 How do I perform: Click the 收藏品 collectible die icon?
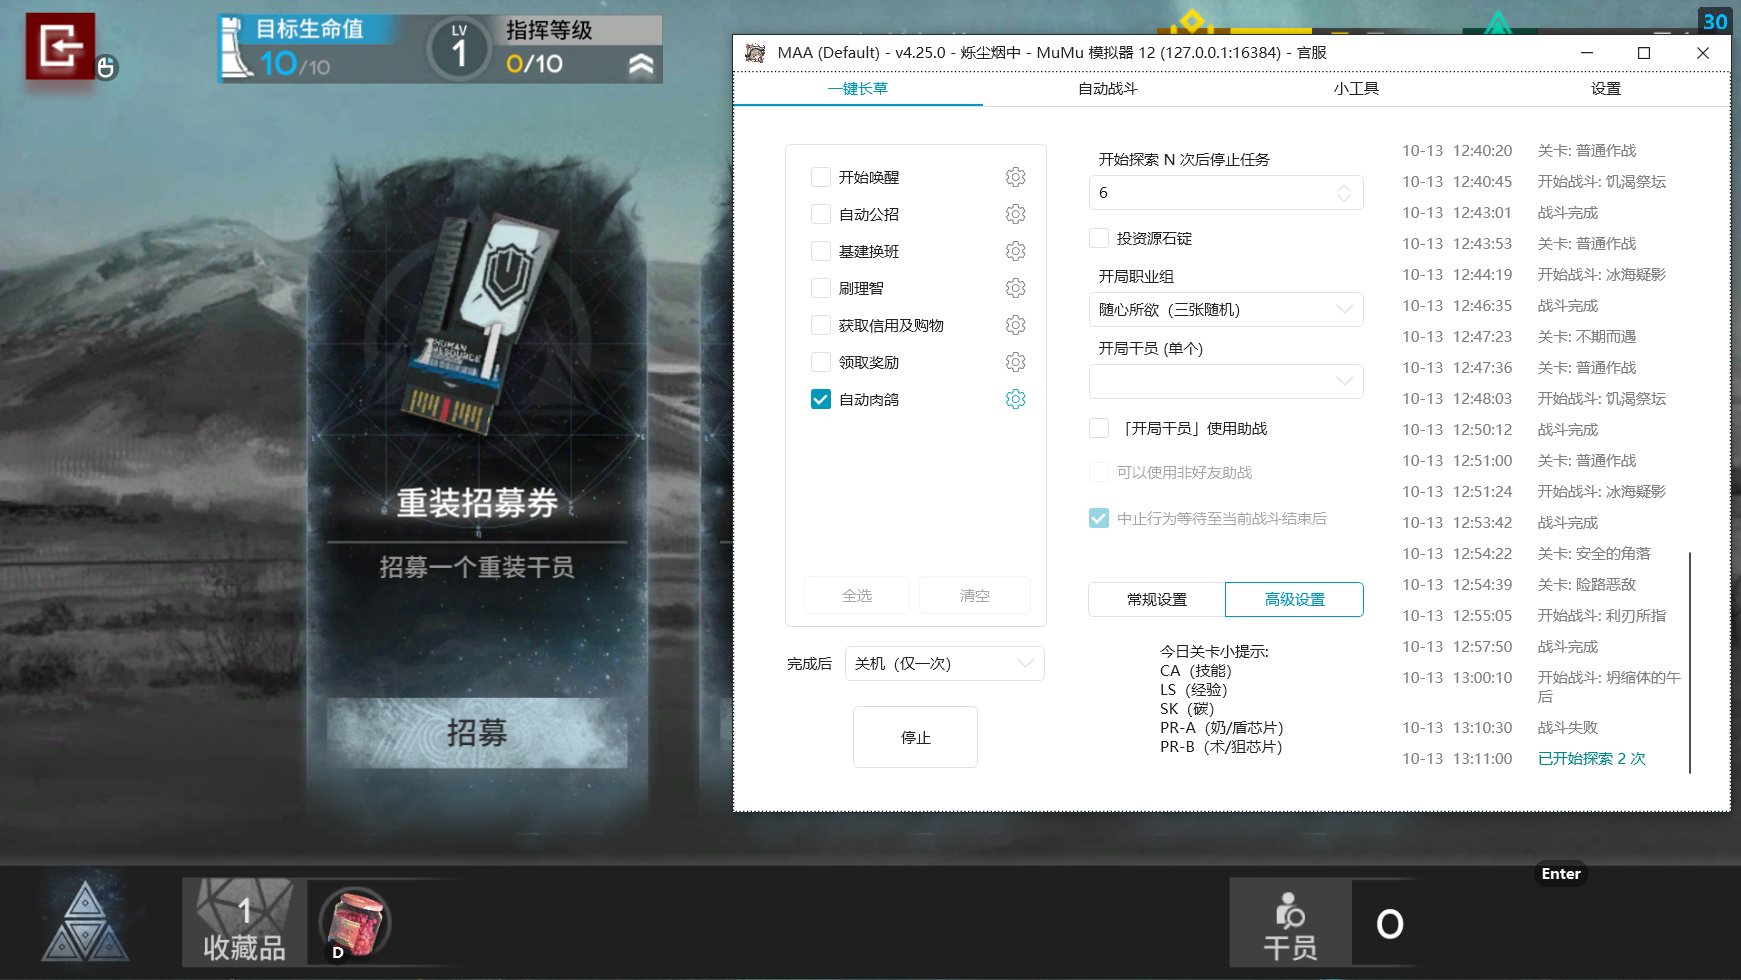(x=243, y=922)
